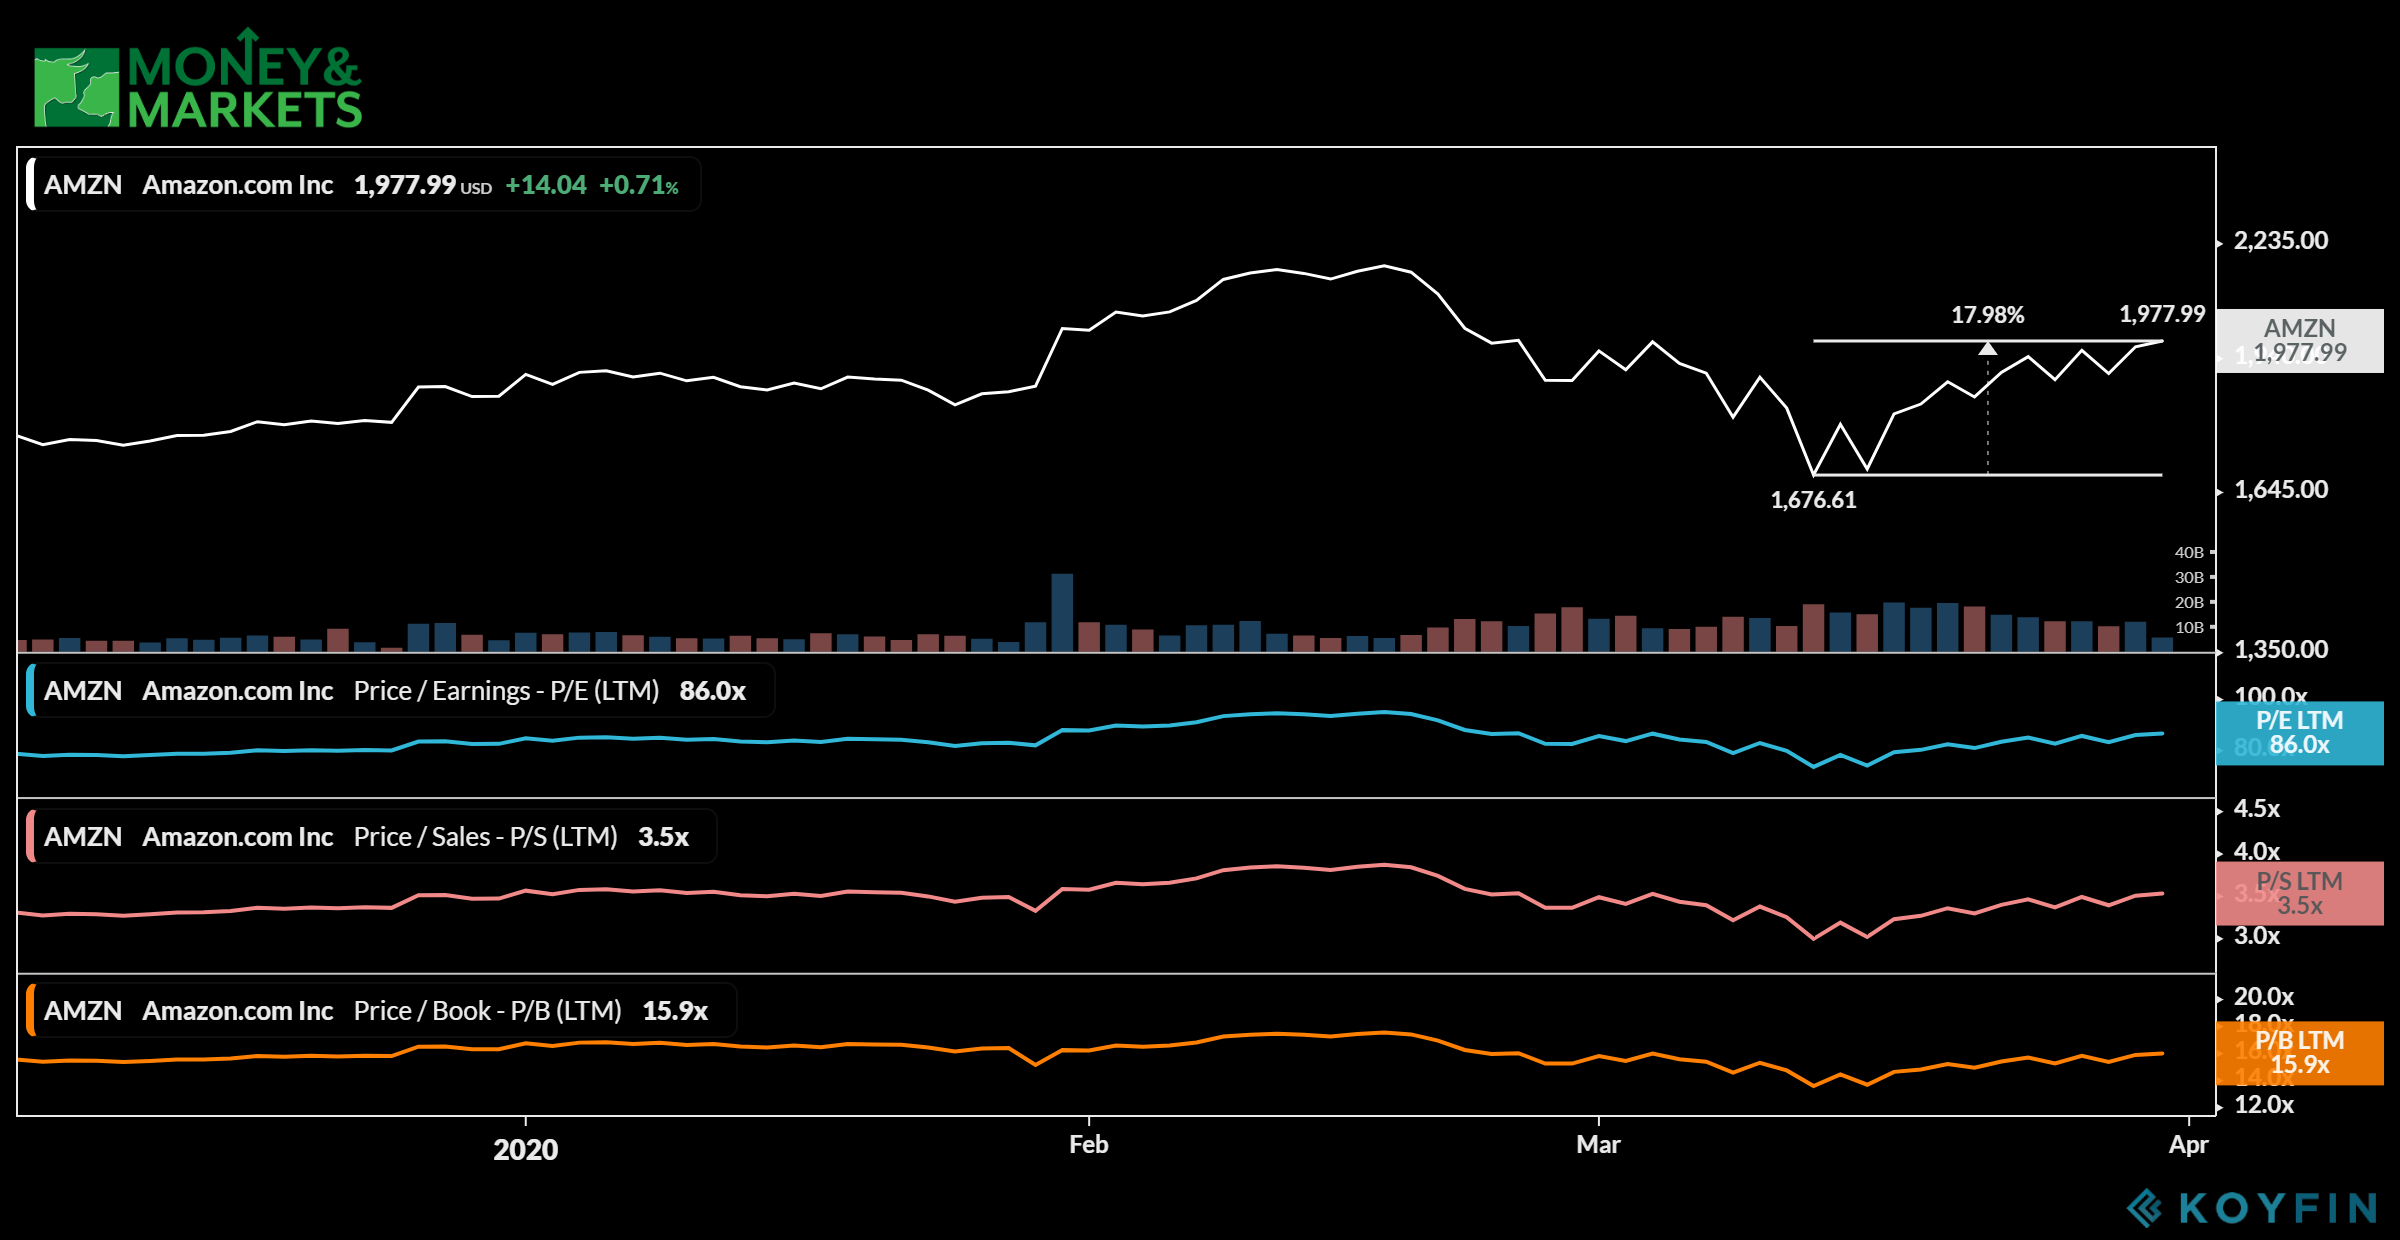The height and width of the screenshot is (1240, 2400).
Task: Click the 1,350.00 price axis label
Action: [2281, 650]
